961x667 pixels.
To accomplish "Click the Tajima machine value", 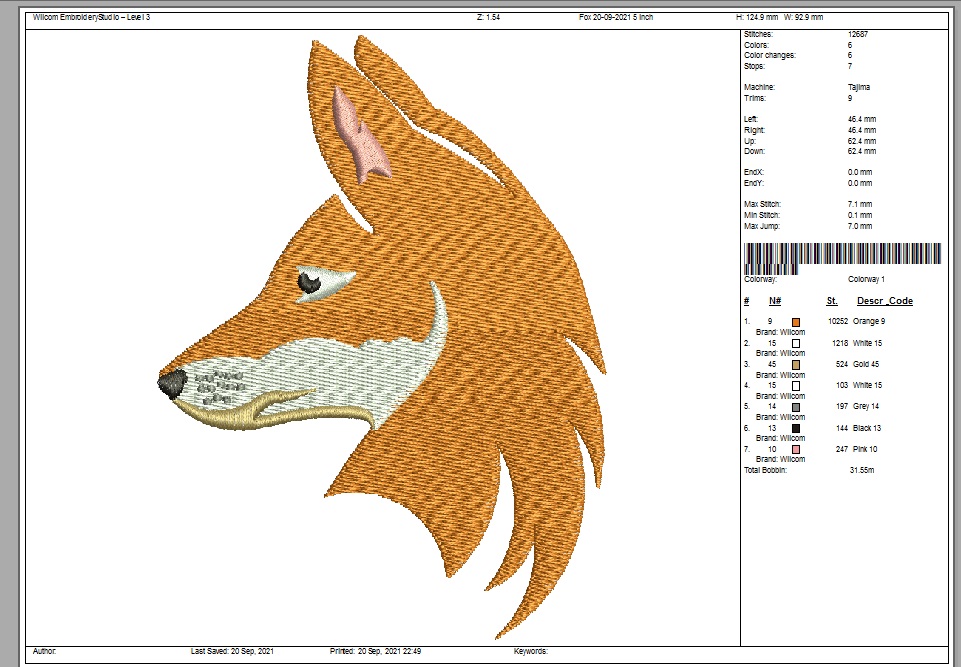I will click(858, 87).
